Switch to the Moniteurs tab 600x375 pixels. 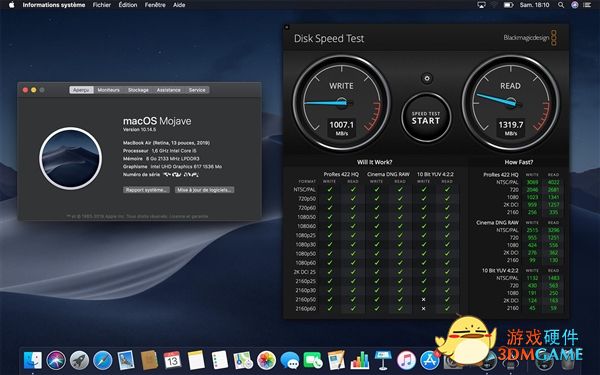pos(109,90)
